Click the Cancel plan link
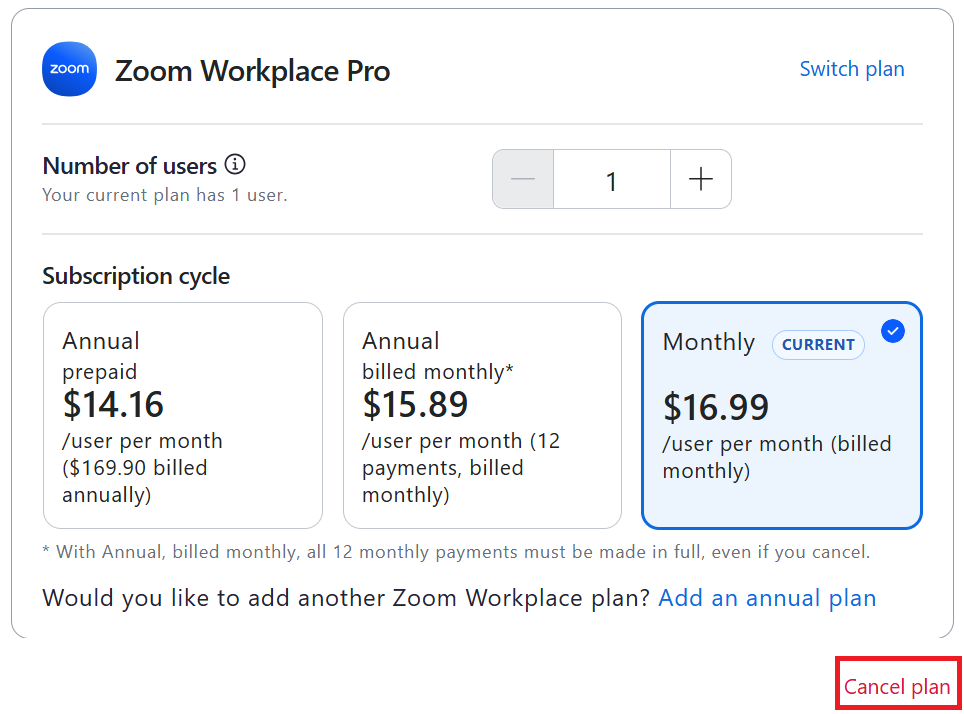 pyautogui.click(x=898, y=686)
